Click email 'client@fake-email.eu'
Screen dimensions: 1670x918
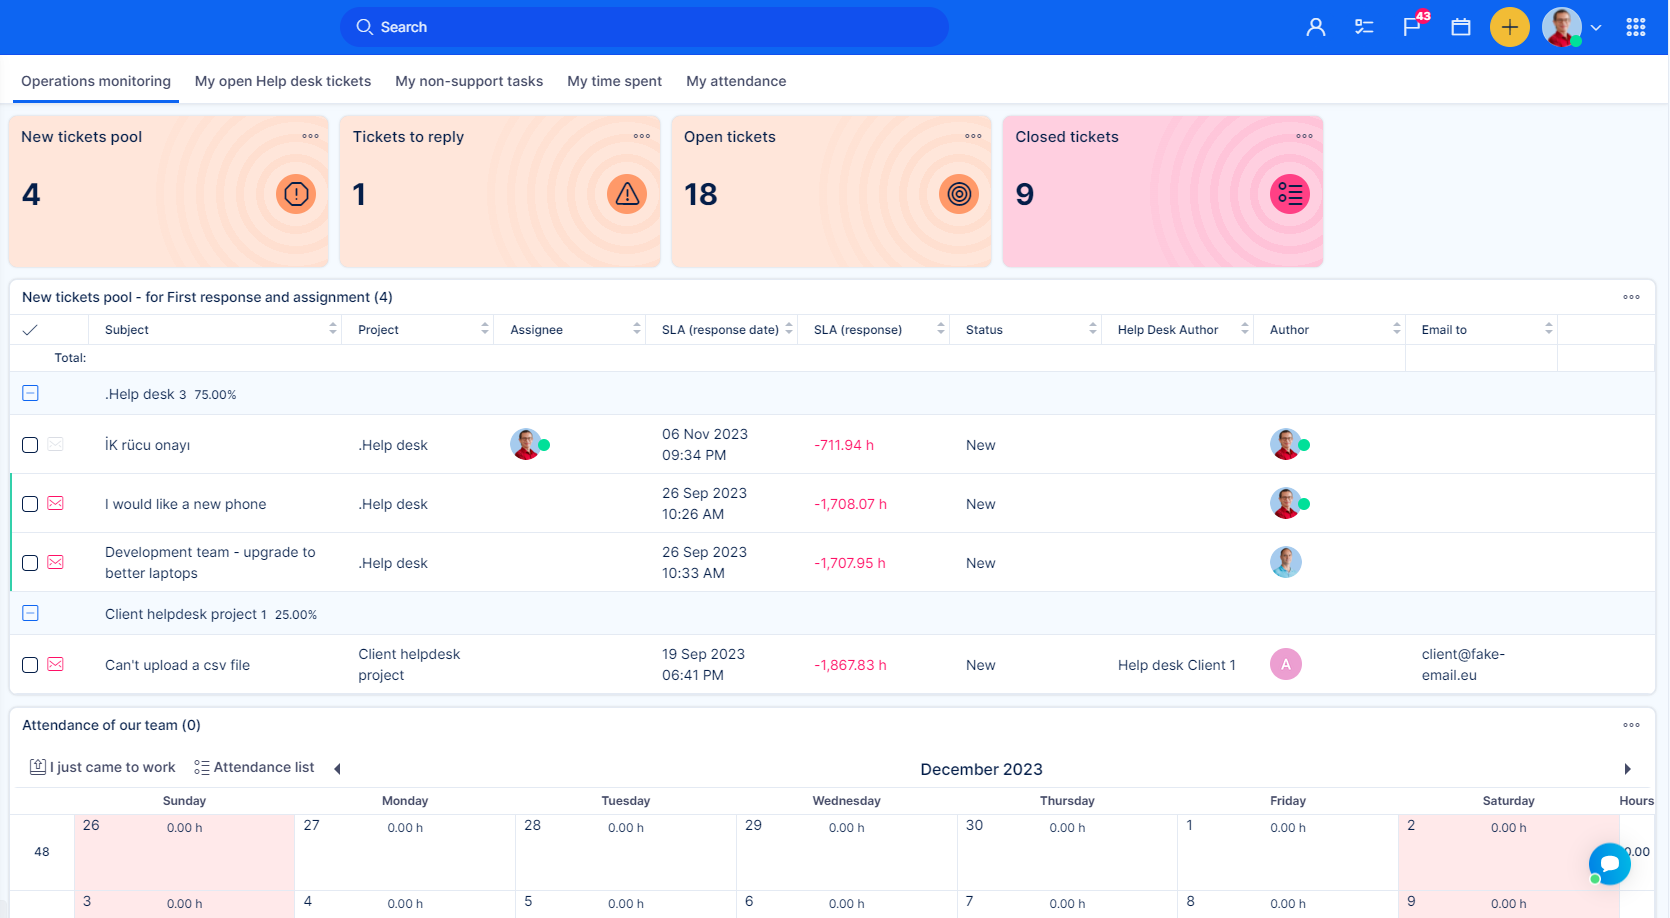[1463, 664]
